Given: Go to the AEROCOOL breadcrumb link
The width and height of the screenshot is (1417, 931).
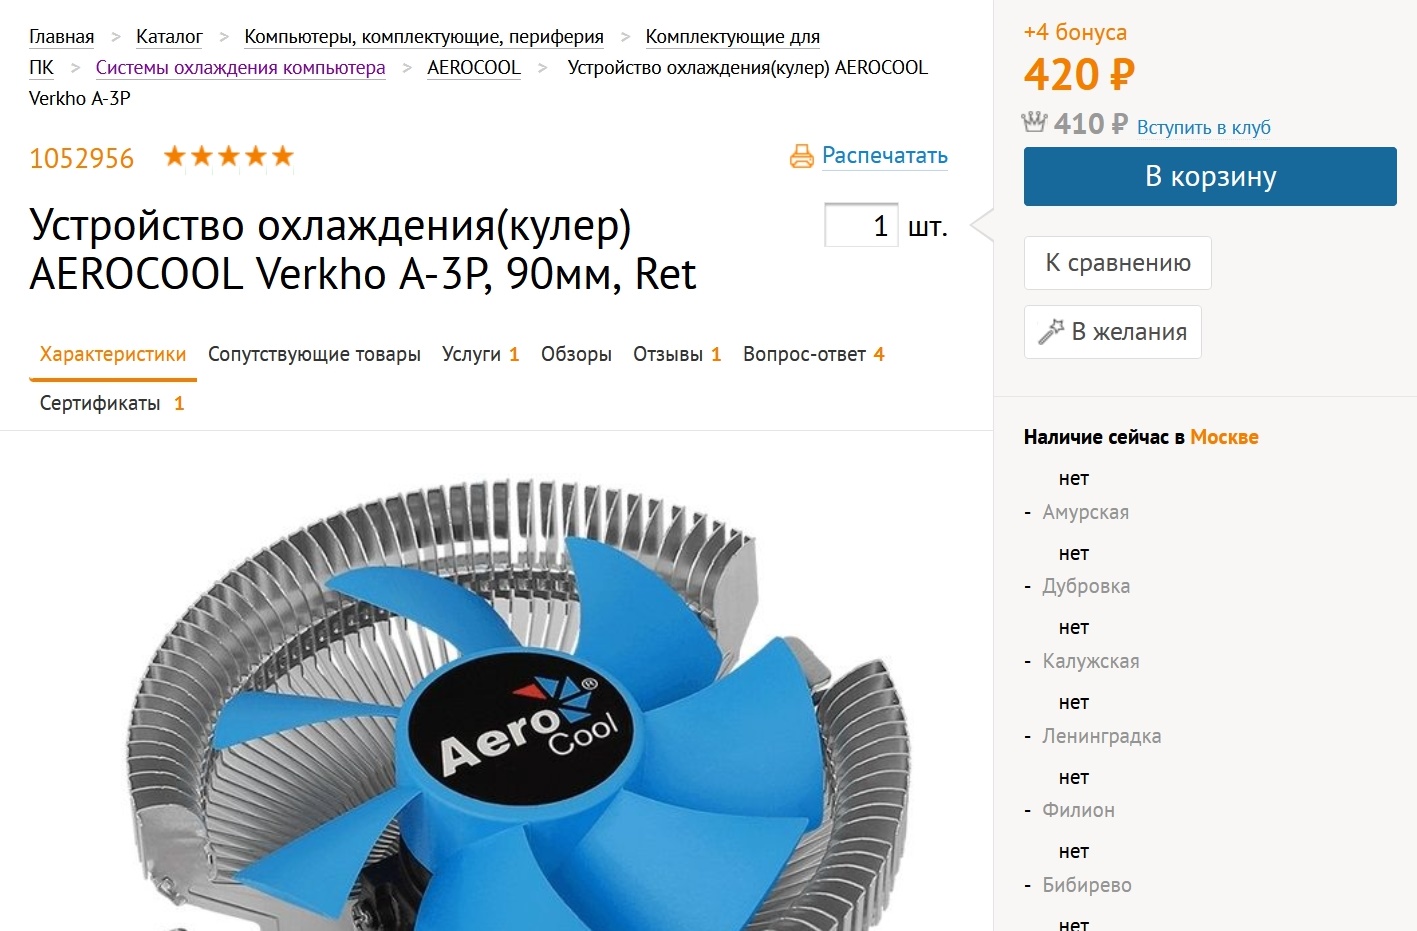Looking at the screenshot, I should 474,68.
